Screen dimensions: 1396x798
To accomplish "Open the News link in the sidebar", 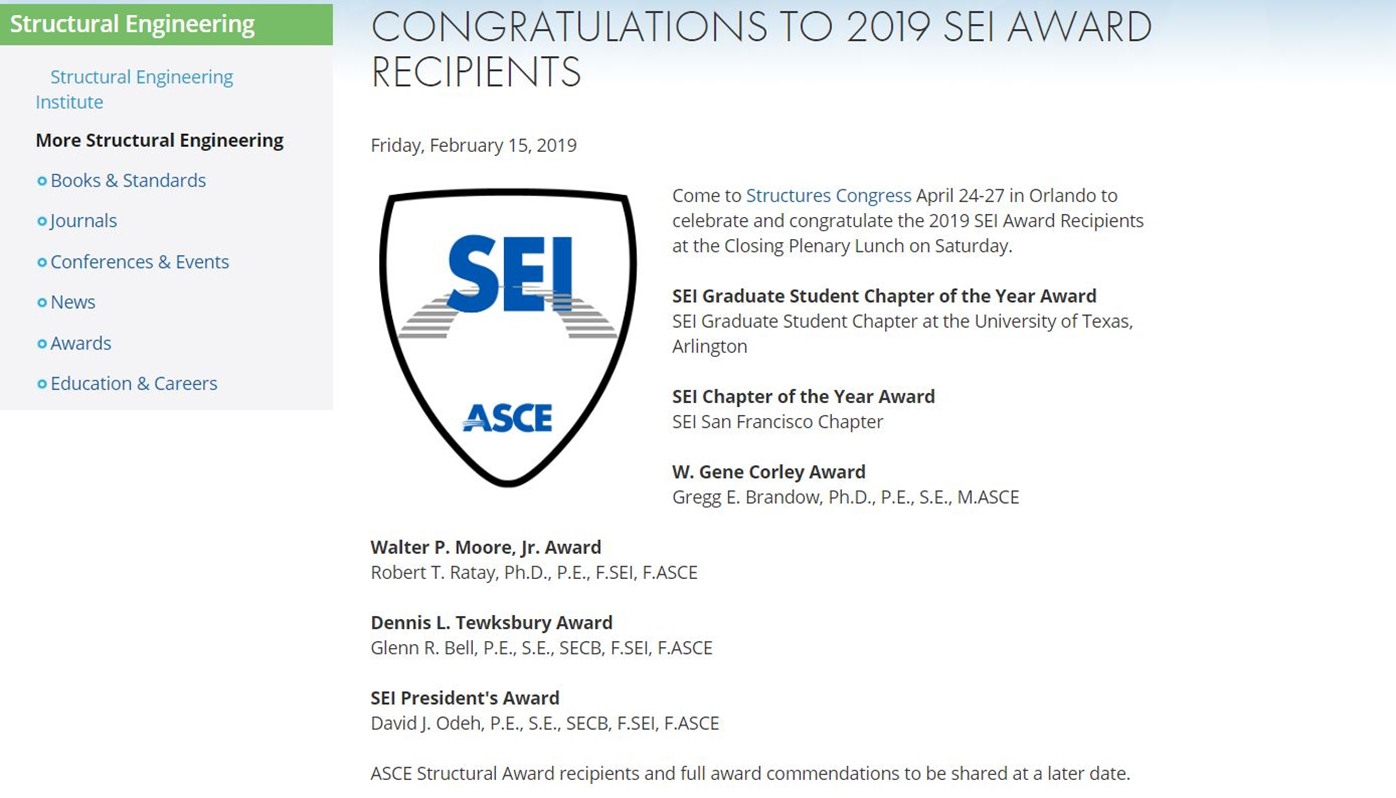I will [73, 302].
